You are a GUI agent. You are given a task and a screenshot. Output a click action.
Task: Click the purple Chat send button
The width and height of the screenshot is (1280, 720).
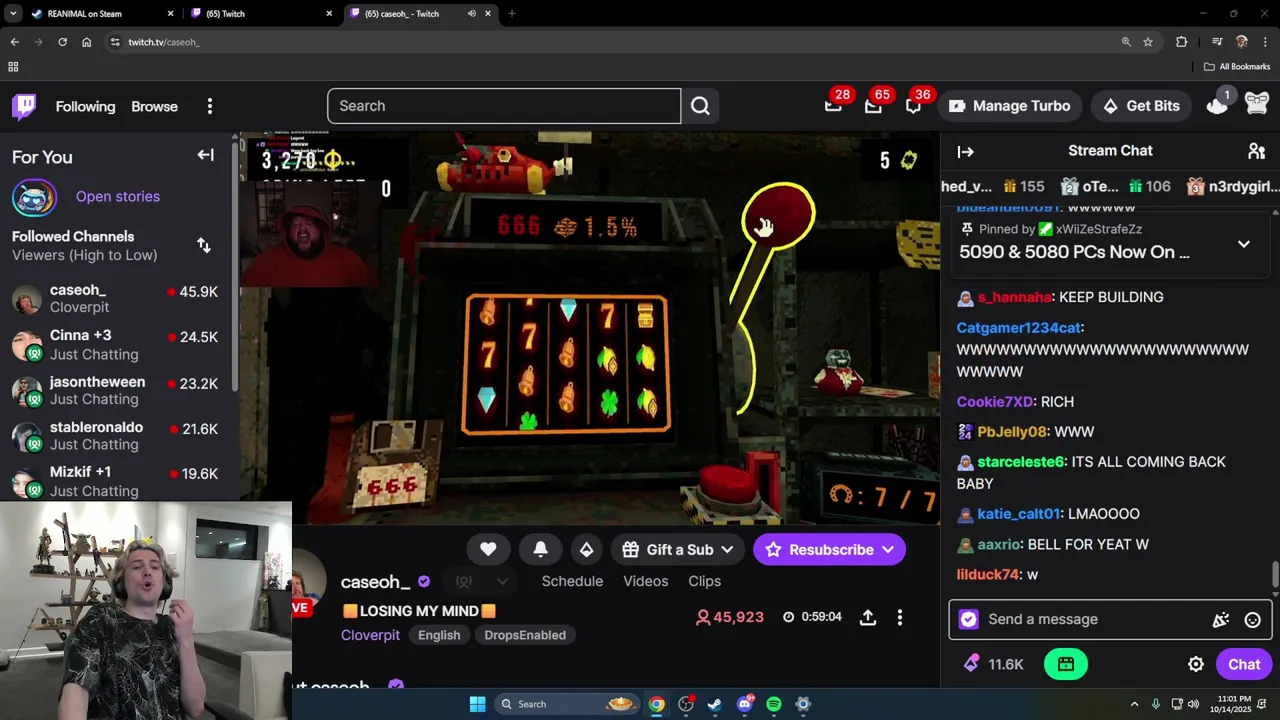(1244, 665)
